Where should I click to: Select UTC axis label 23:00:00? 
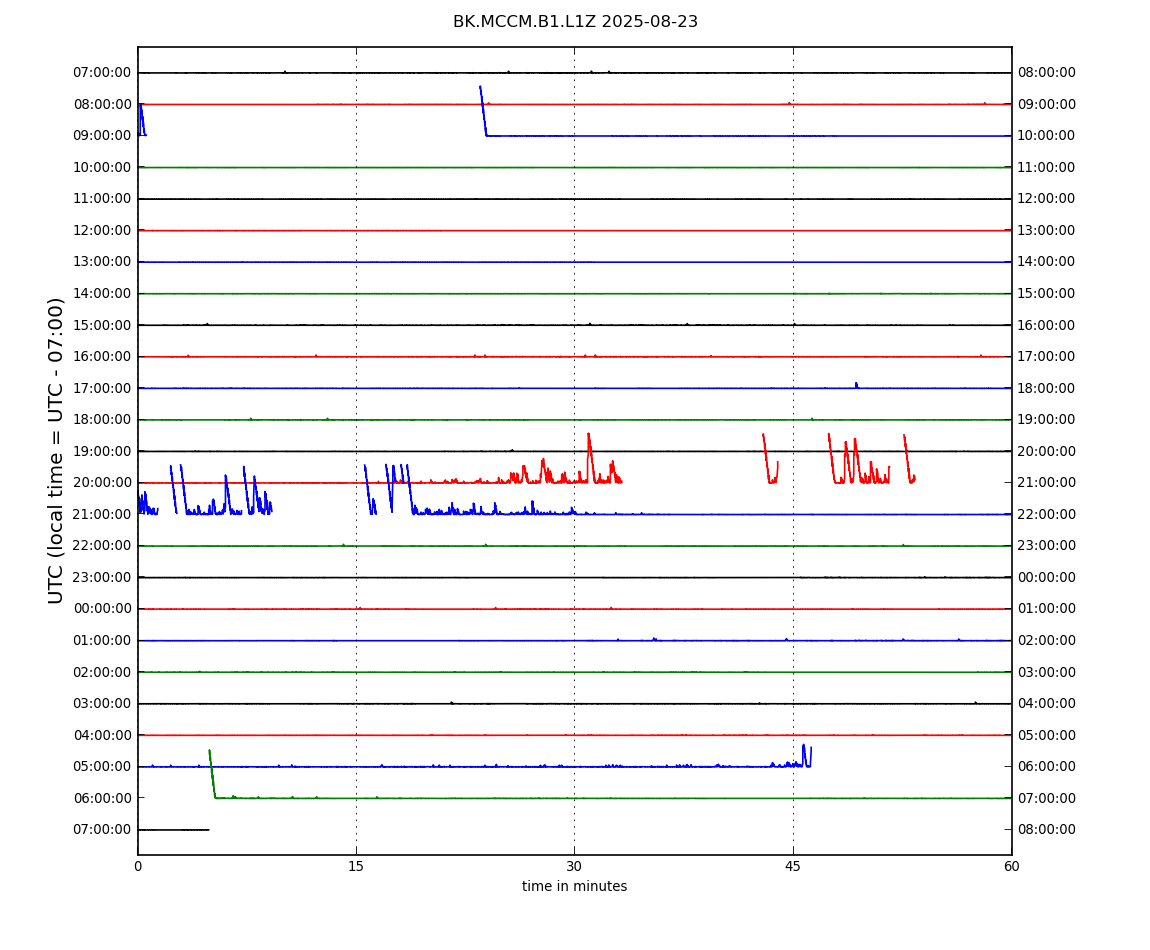tap(103, 577)
